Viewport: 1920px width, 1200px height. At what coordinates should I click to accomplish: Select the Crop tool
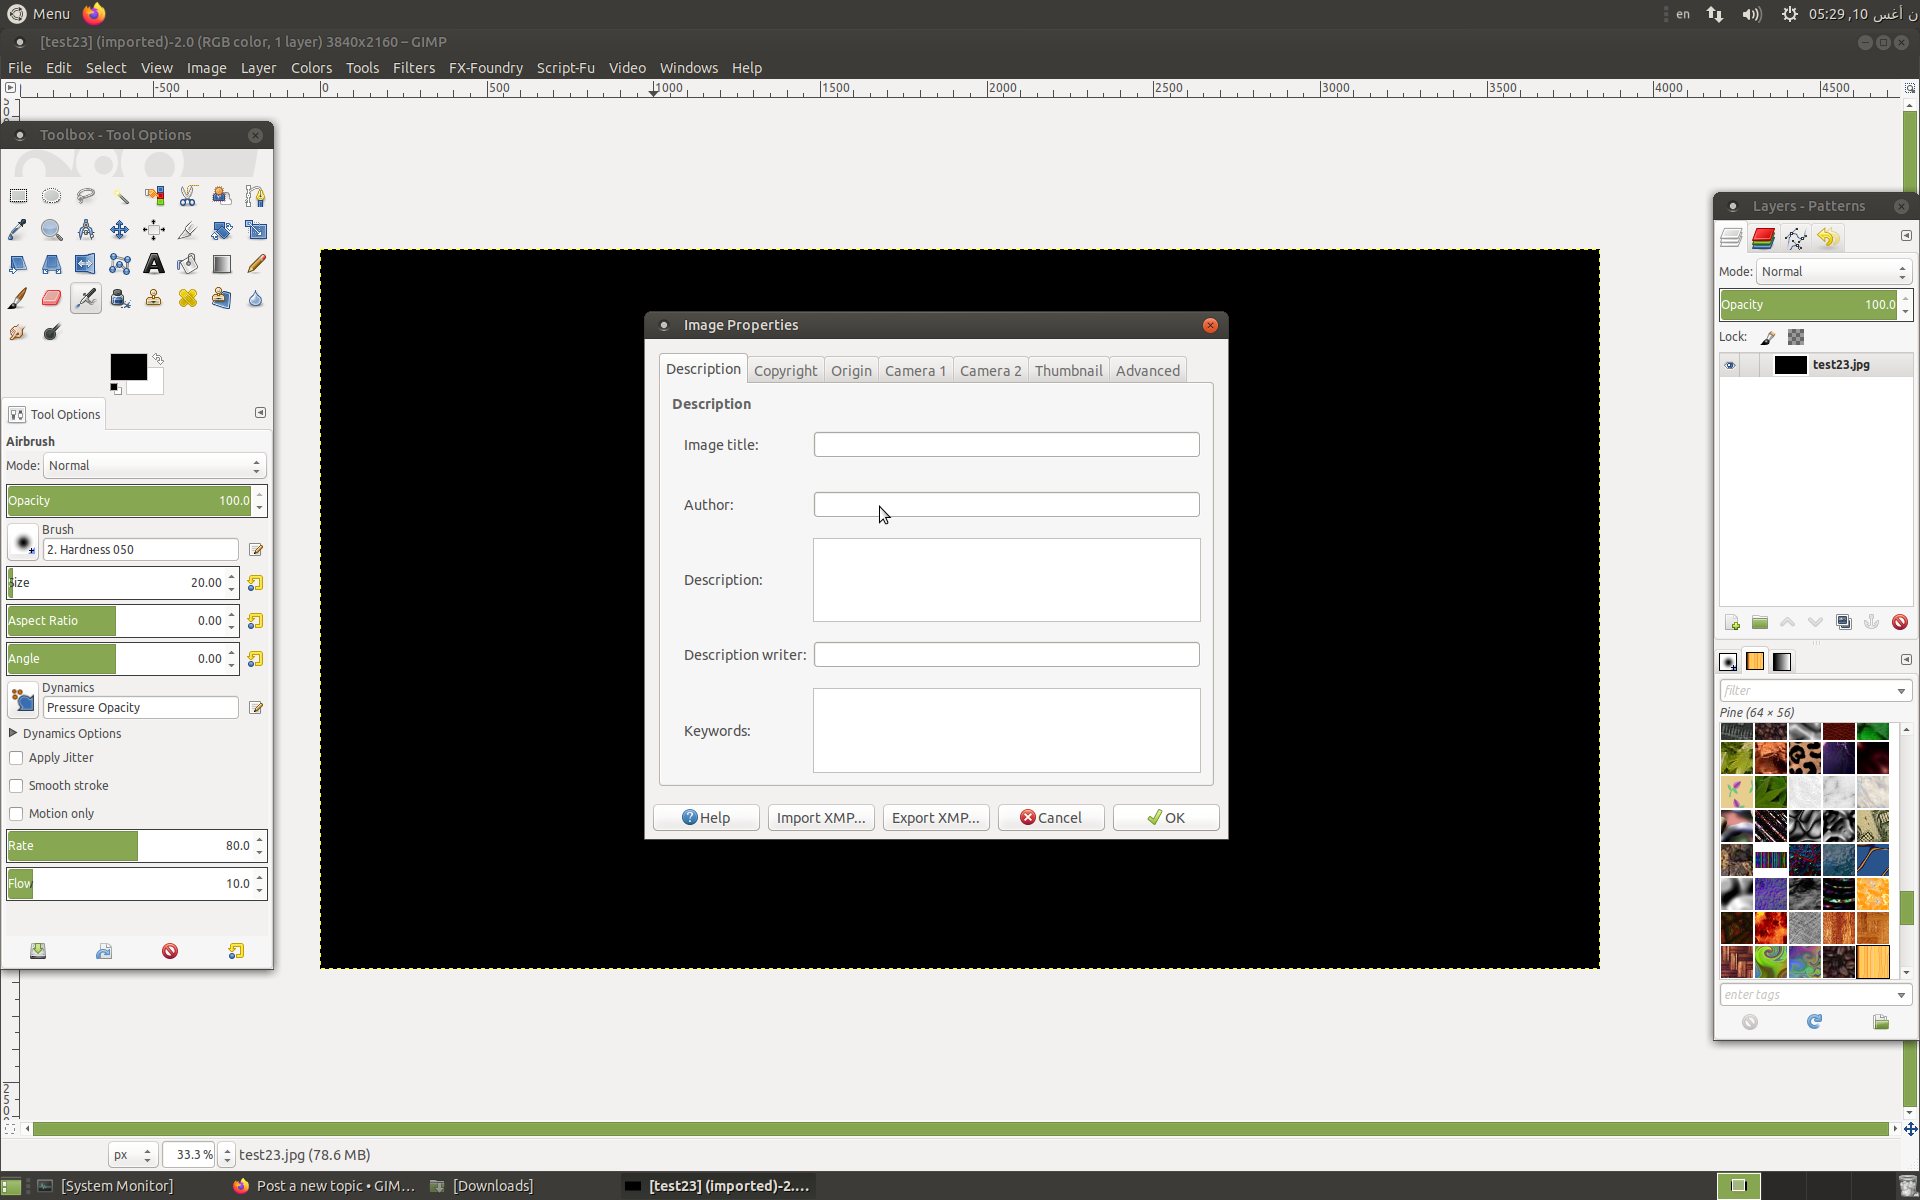[x=188, y=230]
